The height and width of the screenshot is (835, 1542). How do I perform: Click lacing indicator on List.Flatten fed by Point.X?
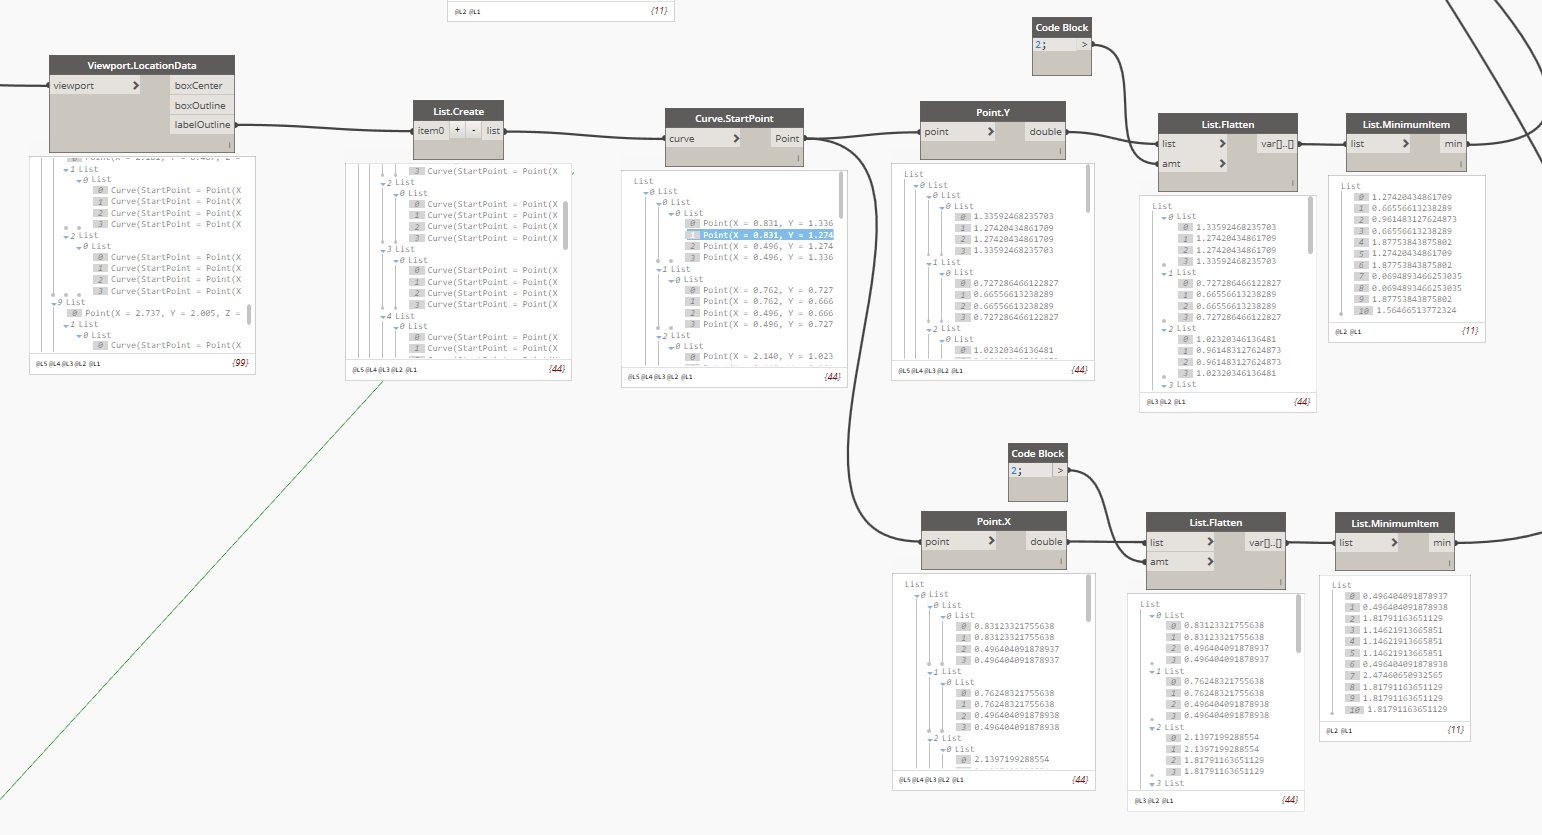click(x=1280, y=582)
